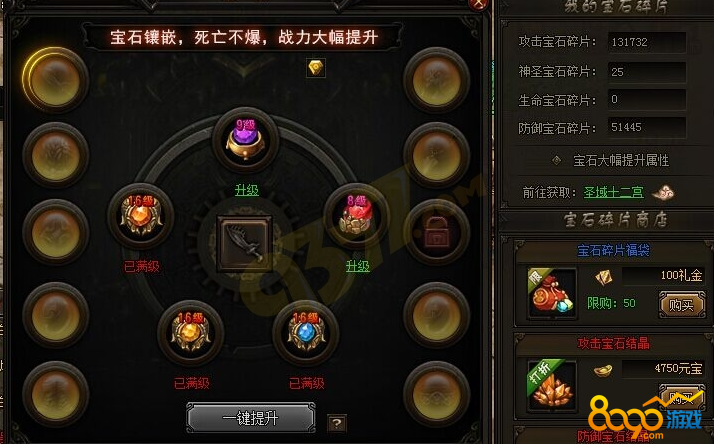
Task: Click the locked padlock equipment slot
Action: pos(437,232)
